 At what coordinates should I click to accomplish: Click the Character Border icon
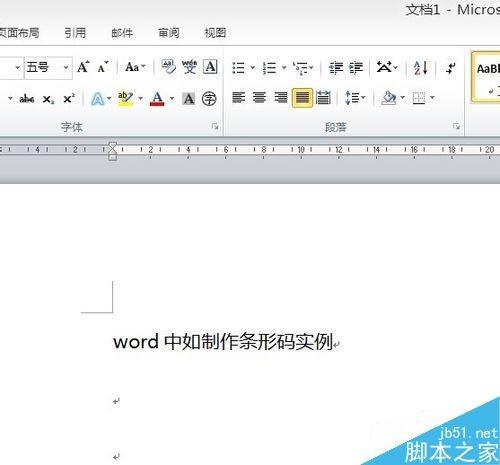coord(210,67)
